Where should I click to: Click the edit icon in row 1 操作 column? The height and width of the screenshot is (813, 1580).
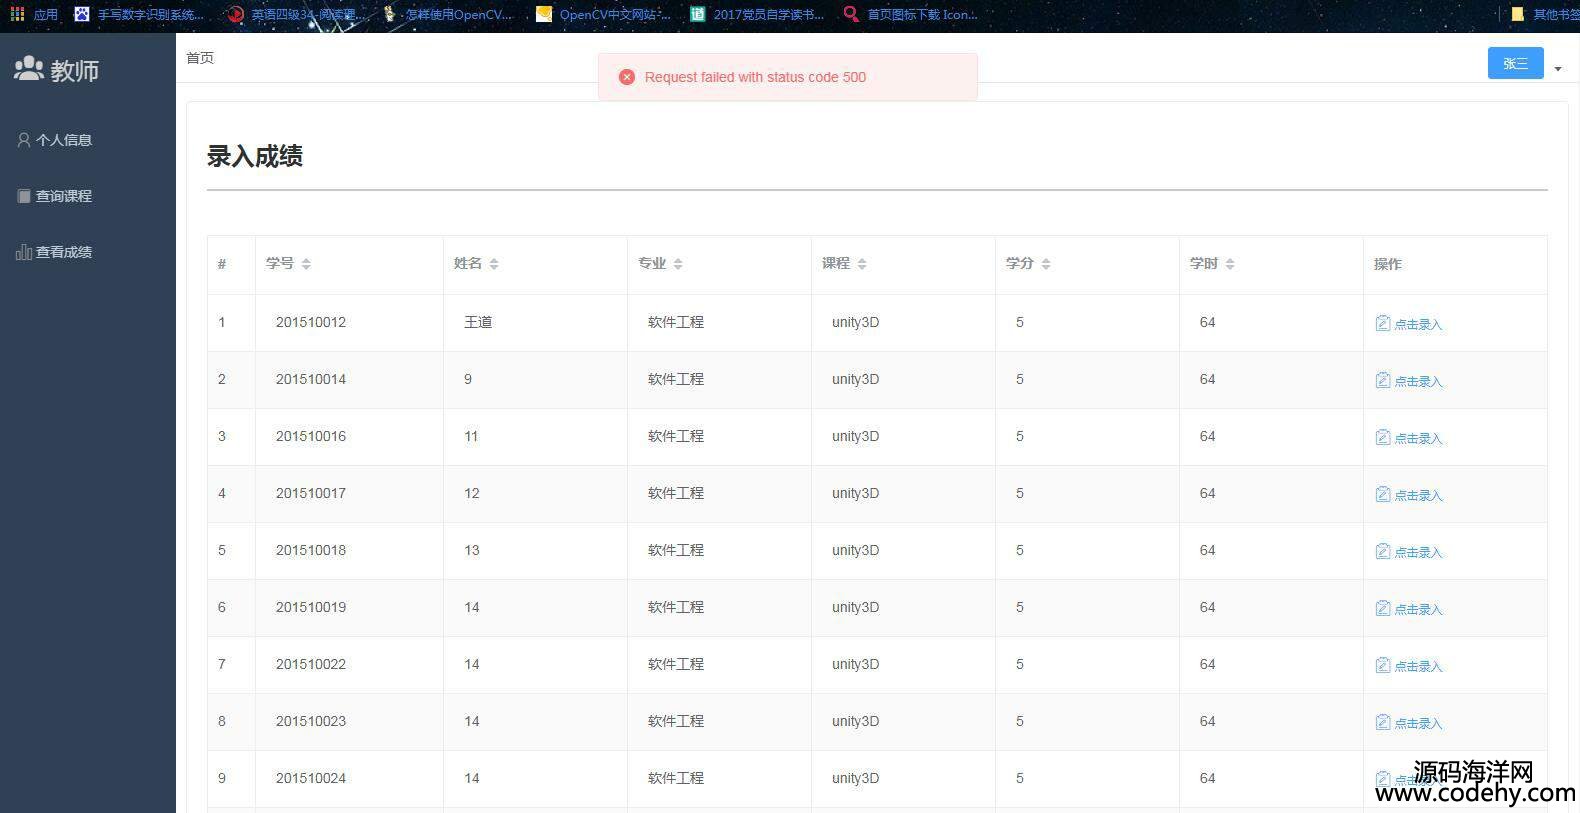pyautogui.click(x=1383, y=323)
